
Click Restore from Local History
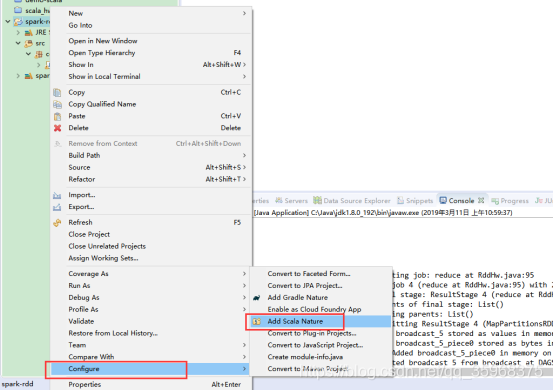tap(152, 334)
